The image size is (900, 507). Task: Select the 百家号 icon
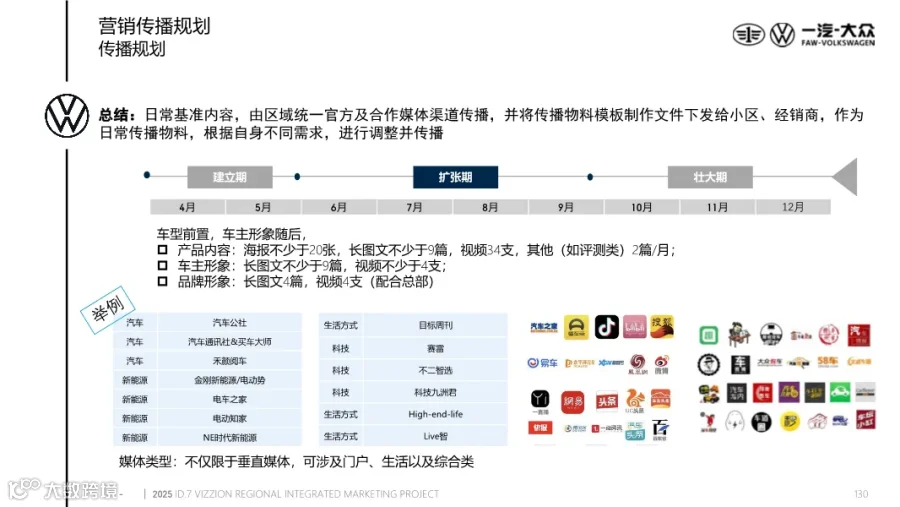[661, 429]
